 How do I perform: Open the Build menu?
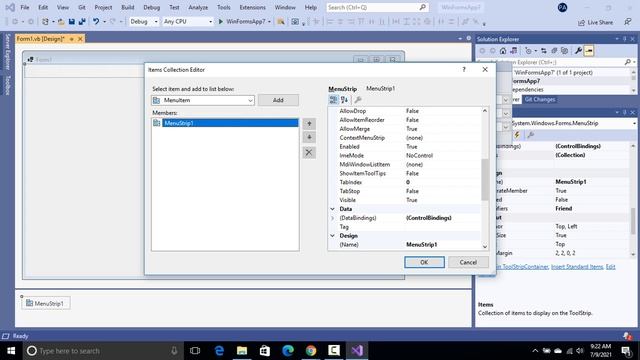127,7
